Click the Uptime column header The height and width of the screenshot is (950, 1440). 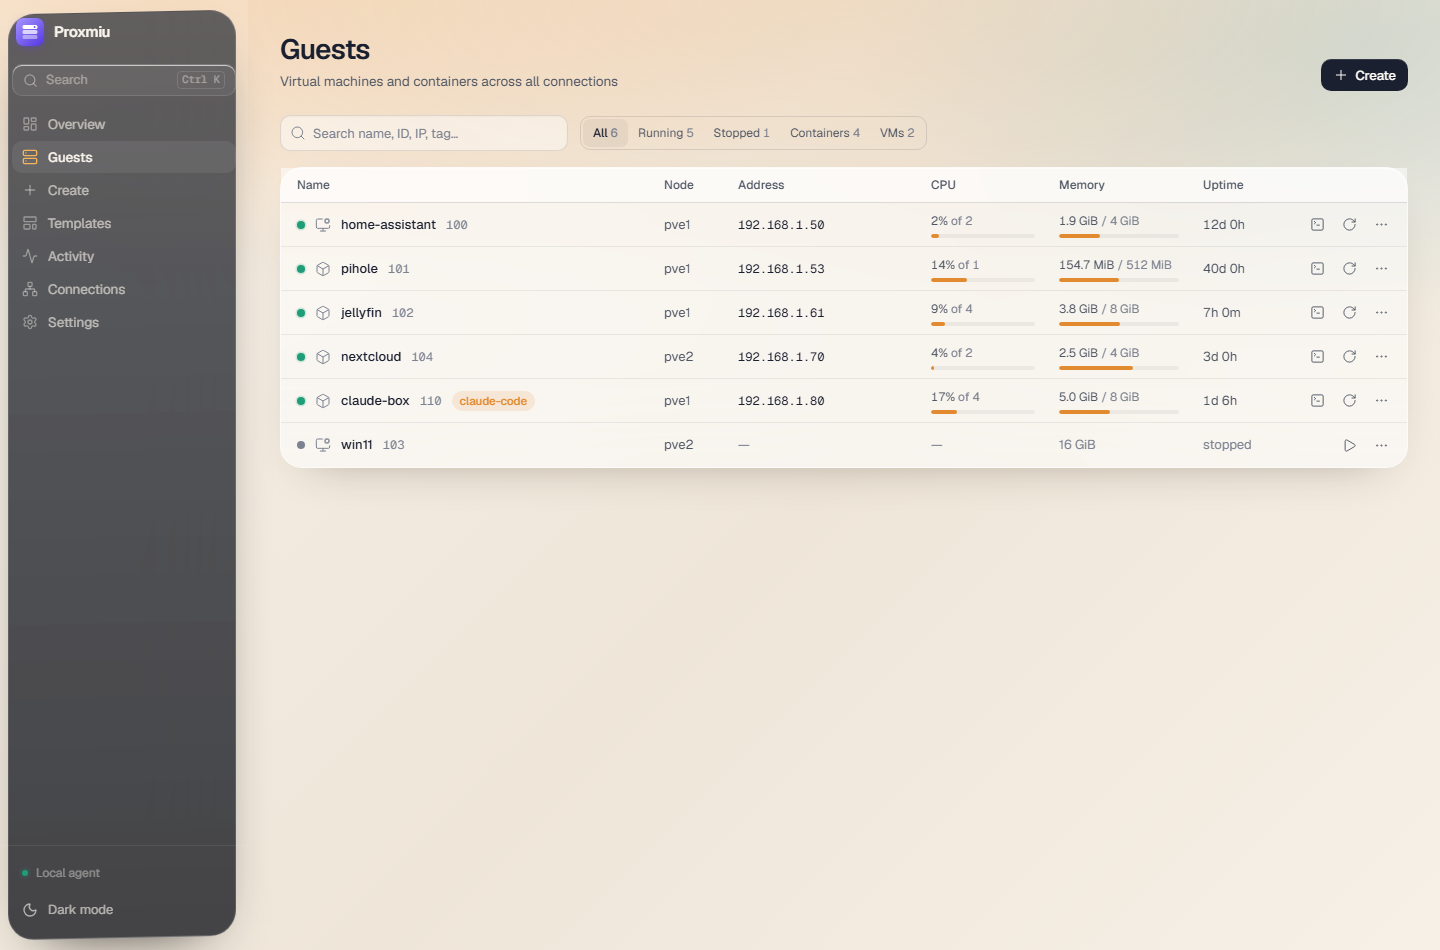1223,185
